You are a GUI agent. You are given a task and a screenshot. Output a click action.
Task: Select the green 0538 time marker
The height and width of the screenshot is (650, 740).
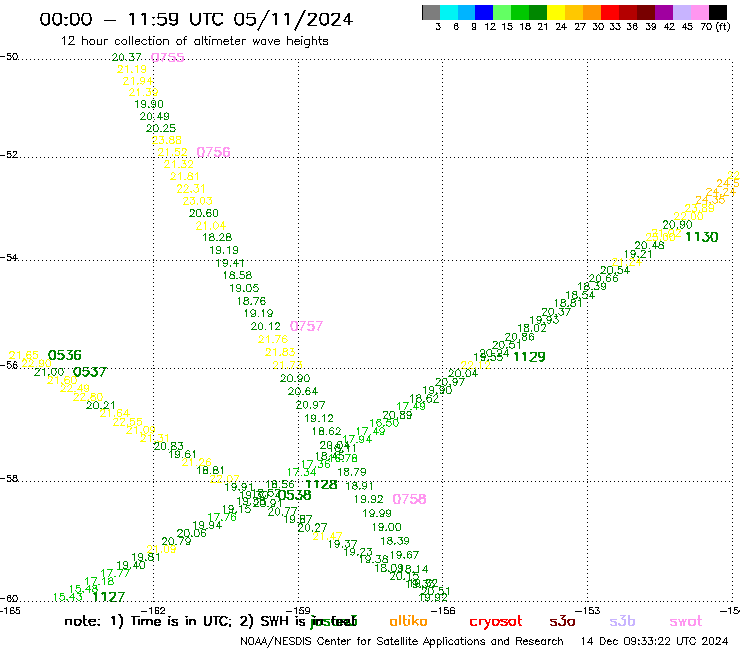294,495
